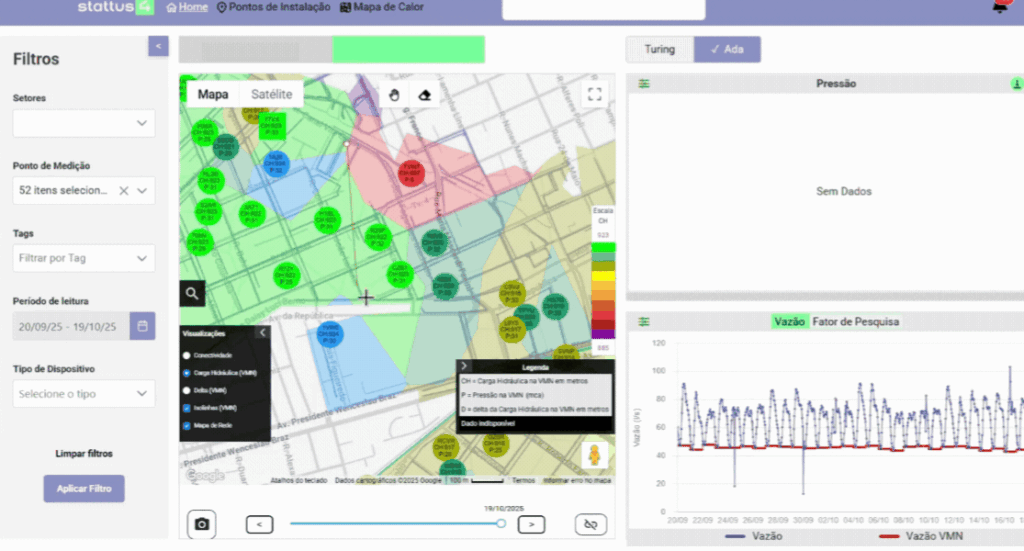
Task: Uncheck the Isolinhas (VMN) checkbox
Action: [x=187, y=408]
